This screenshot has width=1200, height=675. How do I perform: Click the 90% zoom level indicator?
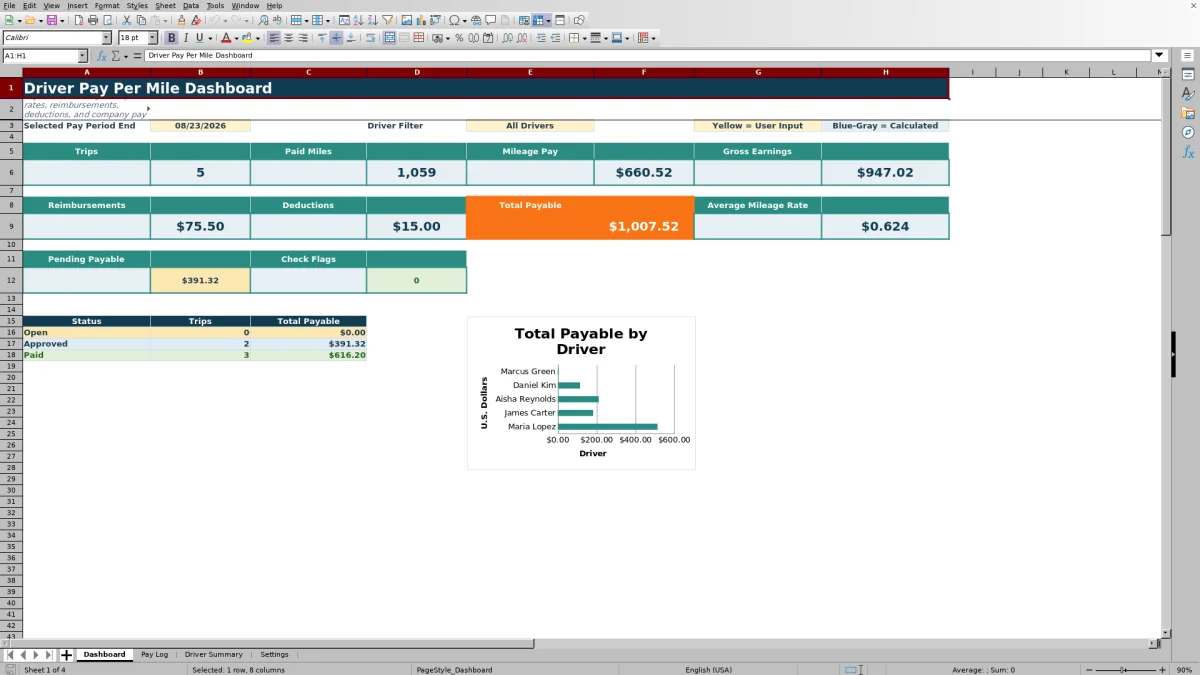click(1184, 670)
